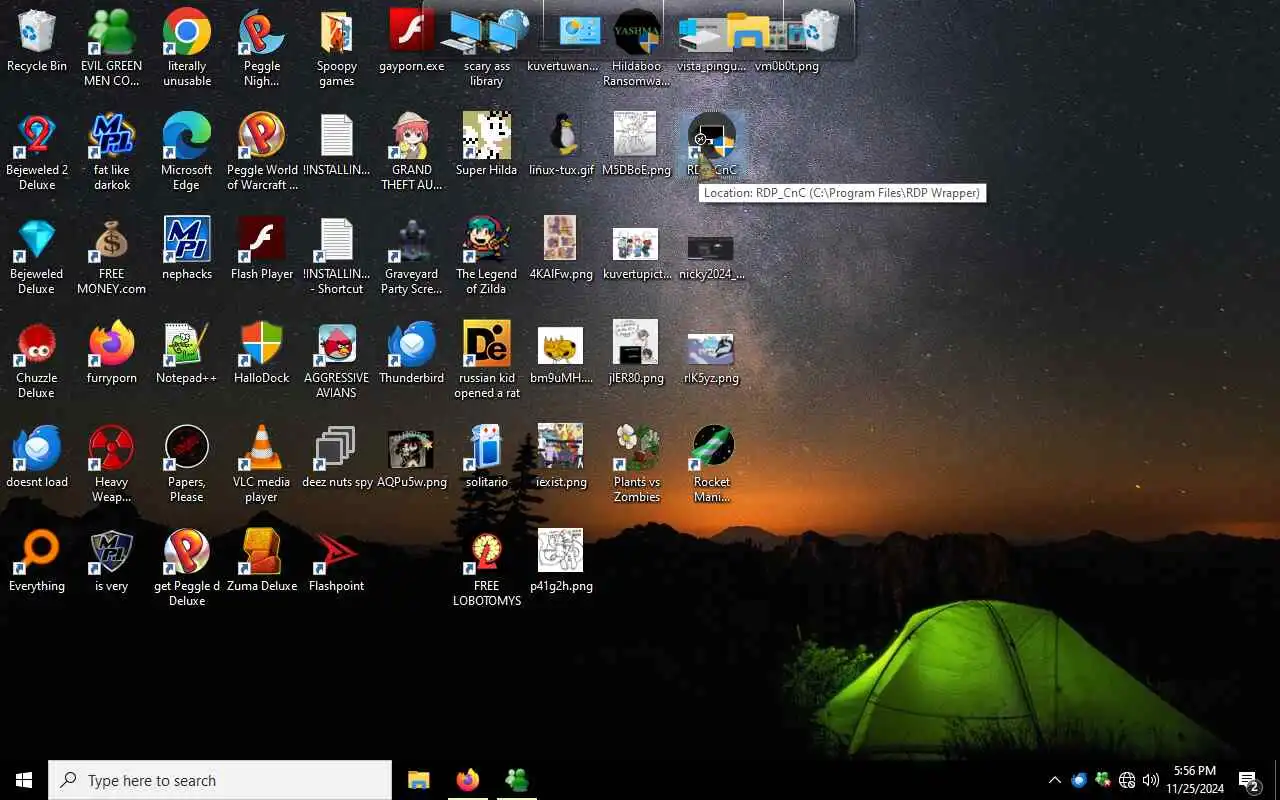The width and height of the screenshot is (1280, 800).
Task: Select the 'is very' shield icon
Action: point(111,560)
